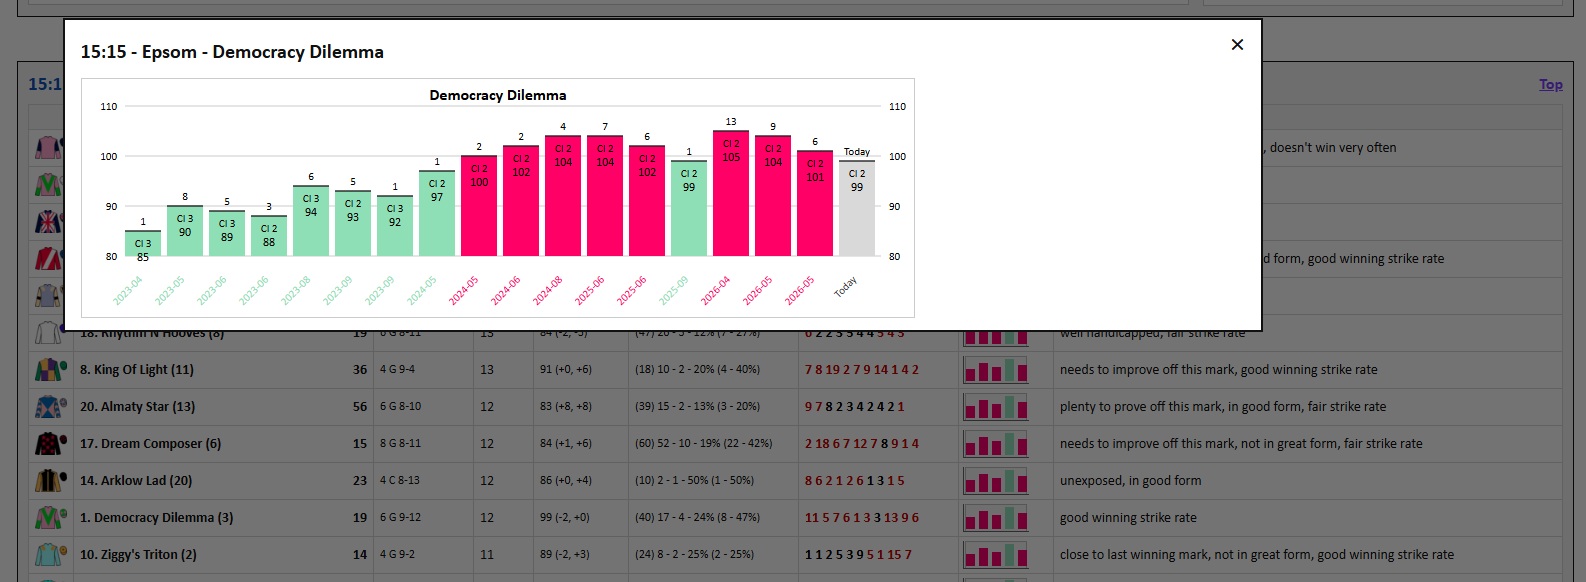Image resolution: width=1586 pixels, height=582 pixels.
Task: Click the highest bar rated 105 in chart
Action: pos(731,193)
